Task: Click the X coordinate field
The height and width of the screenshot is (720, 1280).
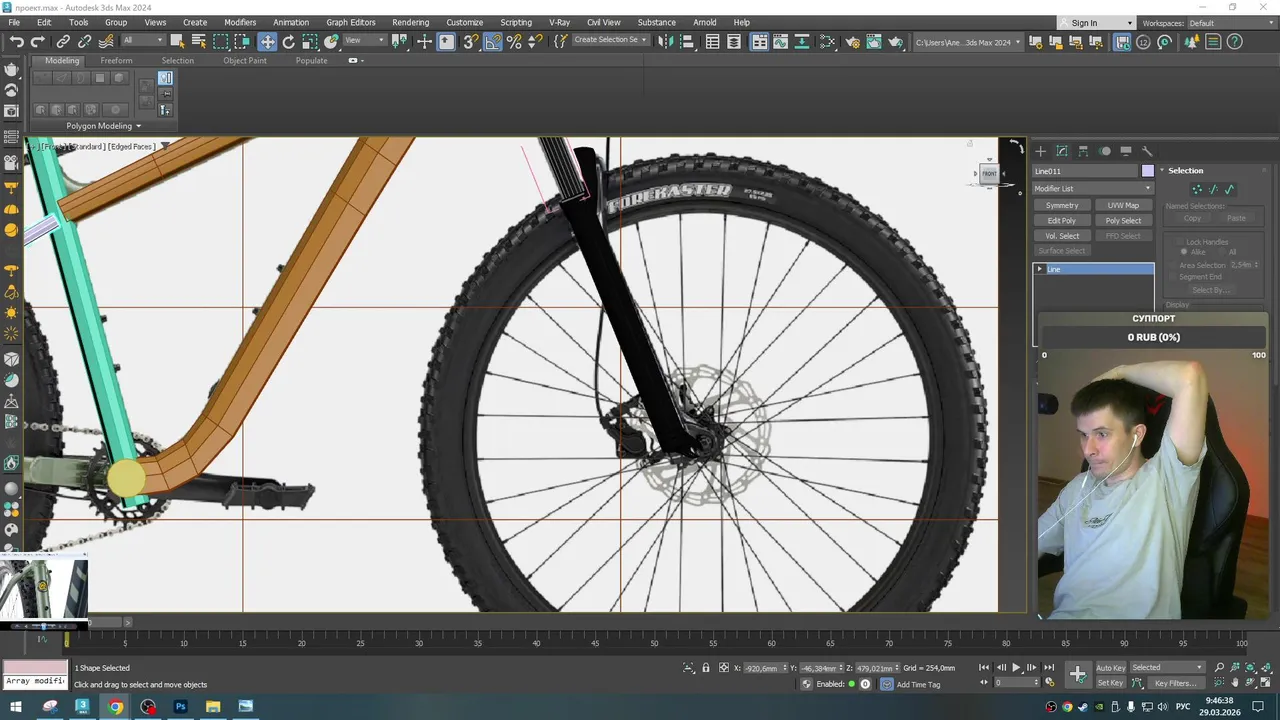Action: [764, 668]
